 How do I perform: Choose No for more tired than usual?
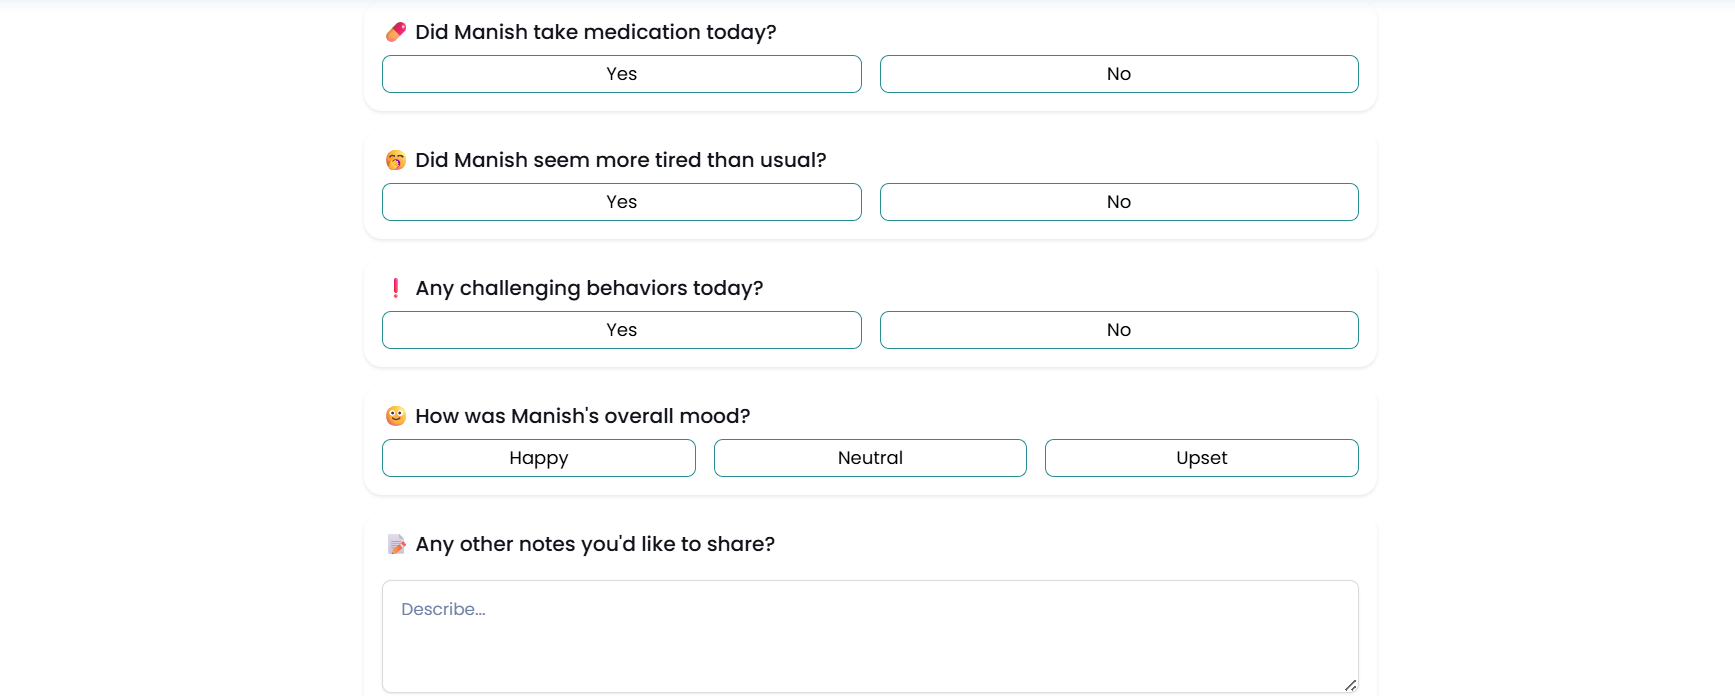[x=1118, y=202]
